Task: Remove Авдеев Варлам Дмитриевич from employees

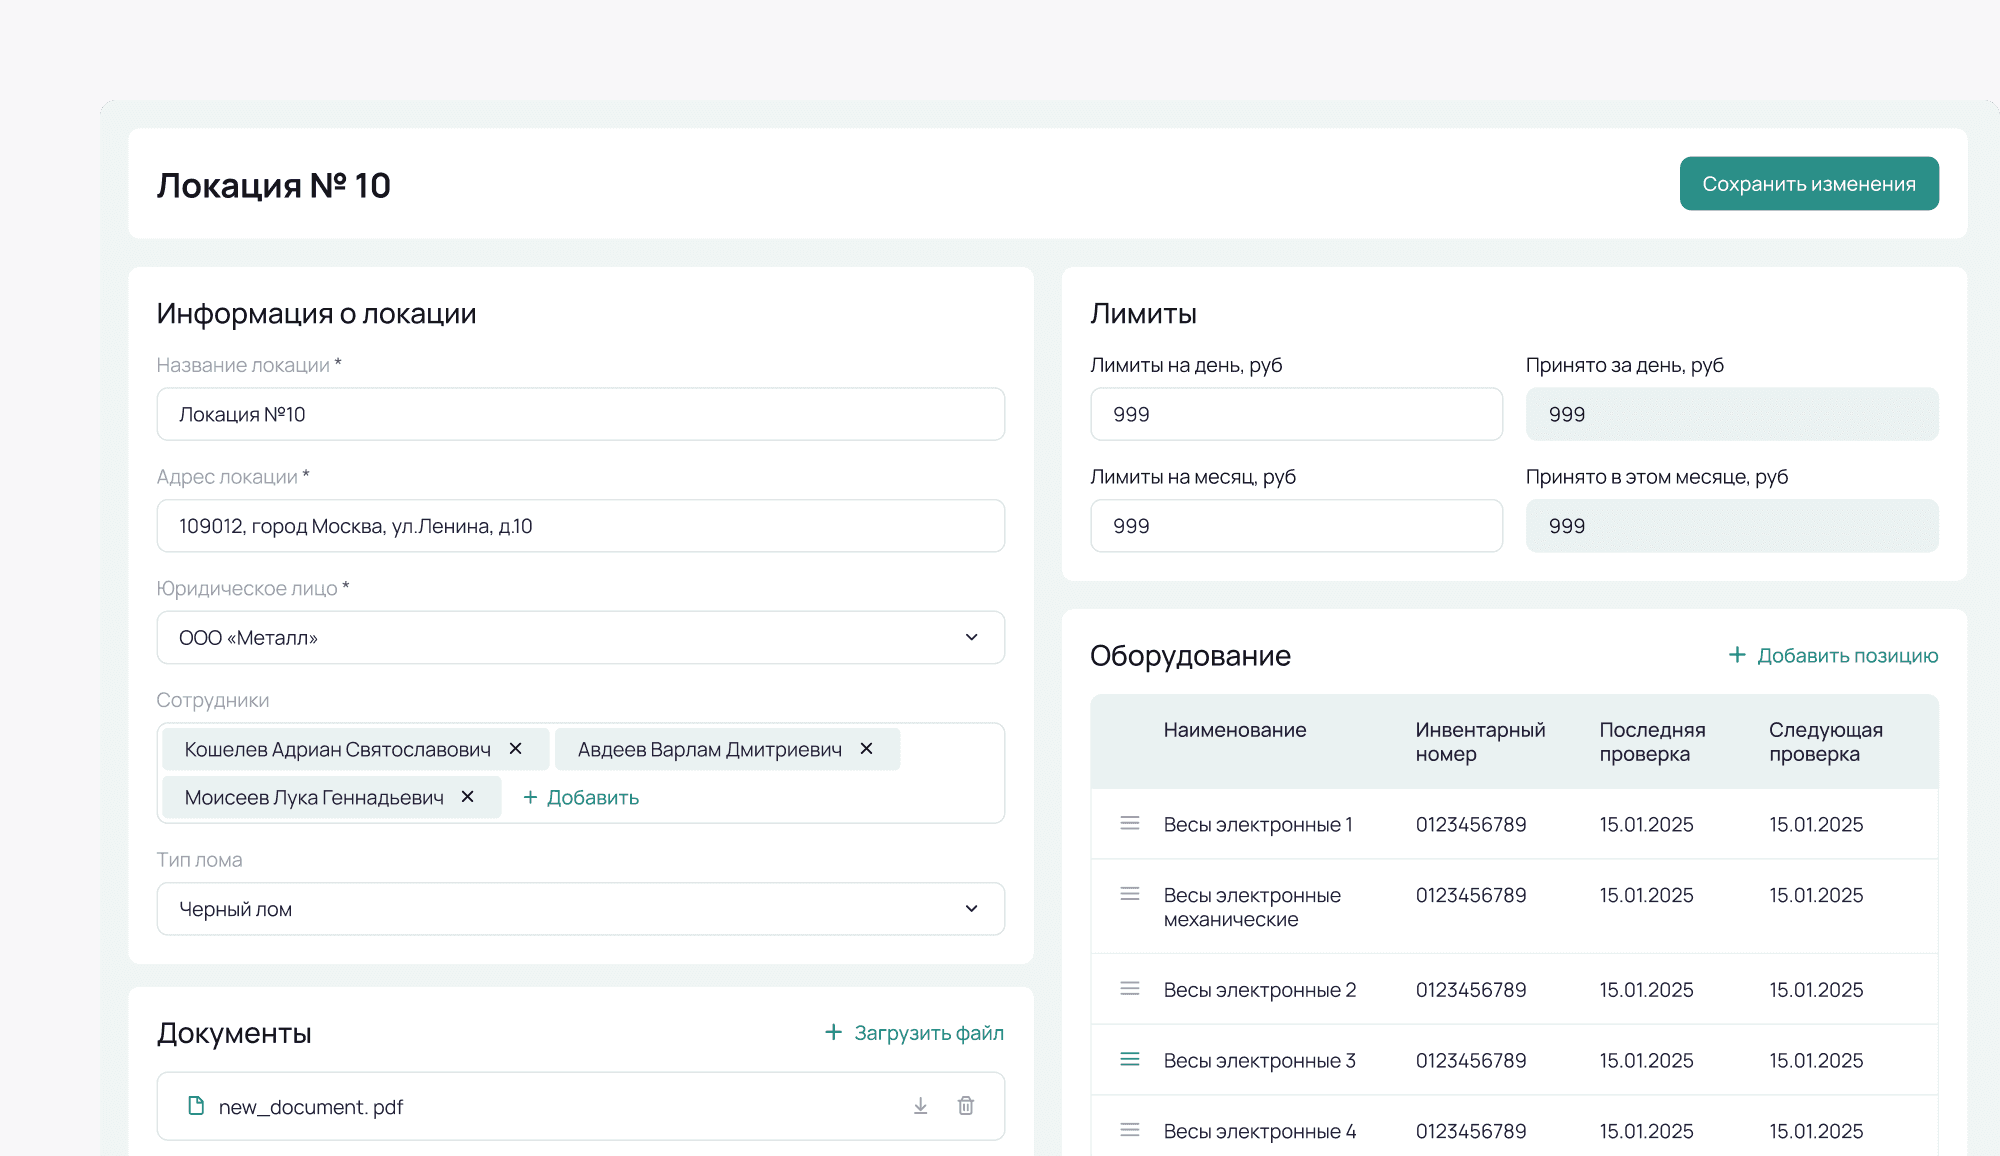Action: (x=867, y=749)
